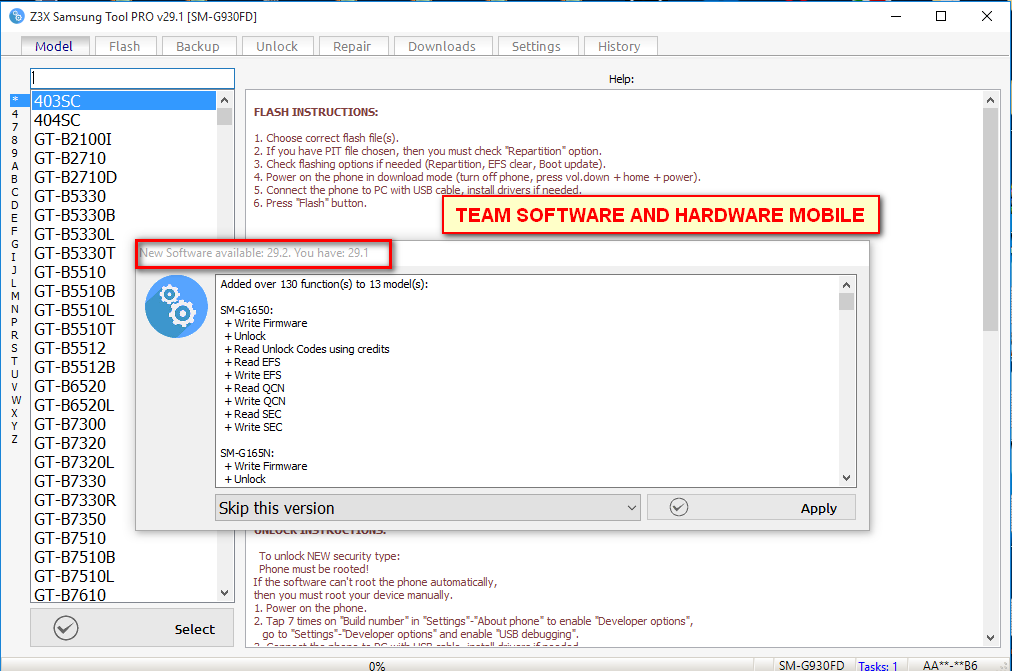
Task: Jump to letter G in alphabet index
Action: (x=15, y=244)
